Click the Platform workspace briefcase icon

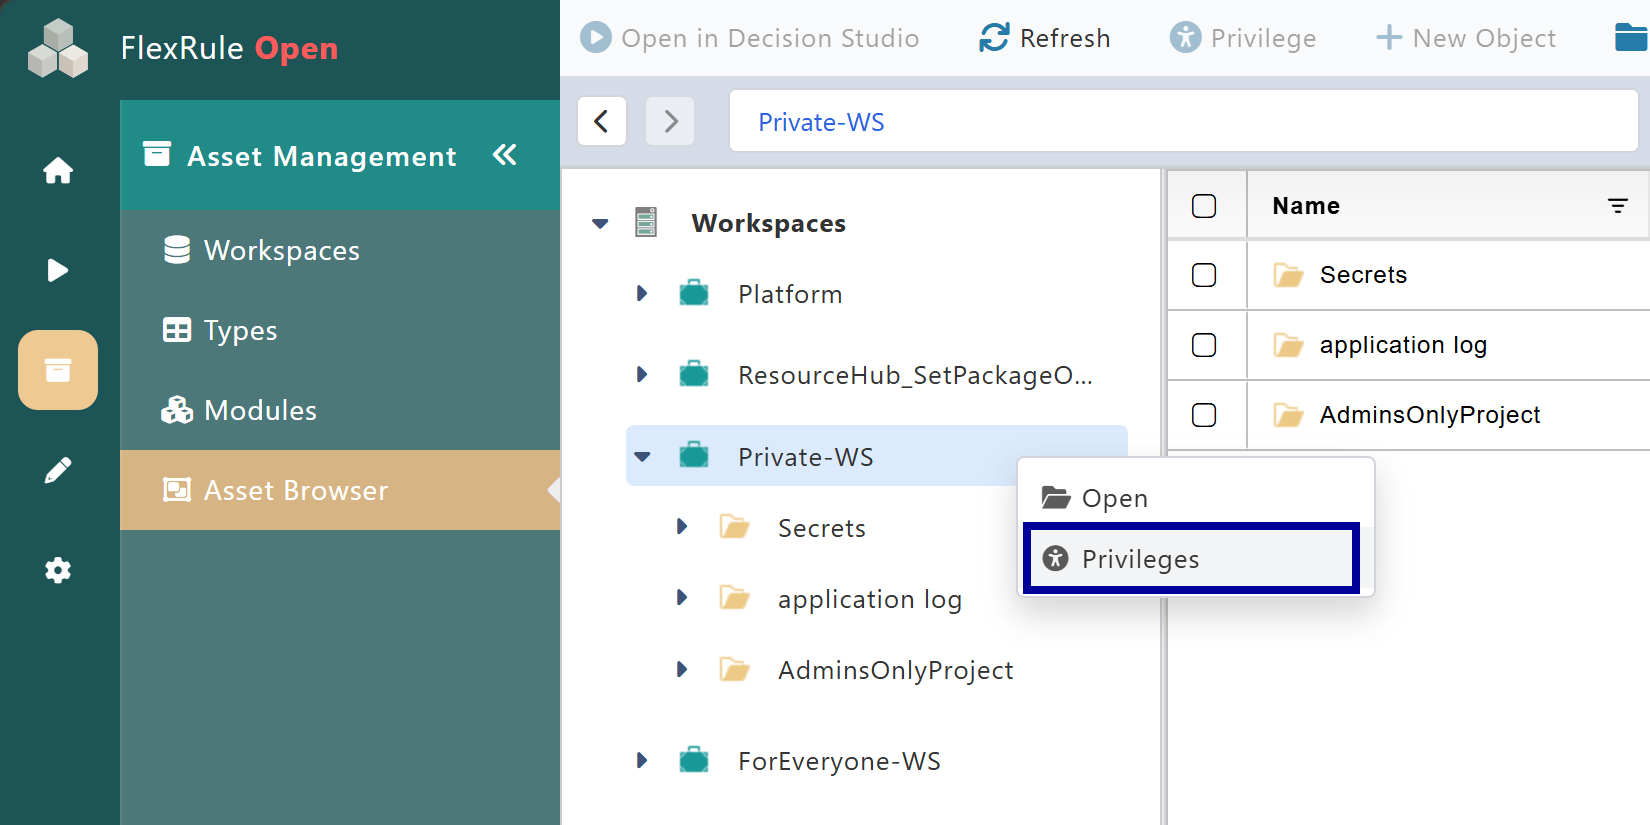(x=694, y=294)
